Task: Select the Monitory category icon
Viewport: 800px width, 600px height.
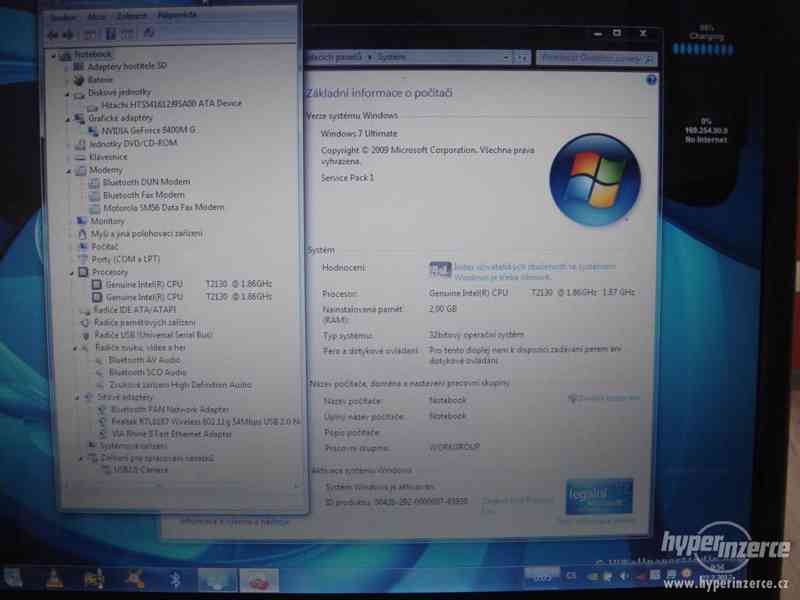Action: pos(82,221)
